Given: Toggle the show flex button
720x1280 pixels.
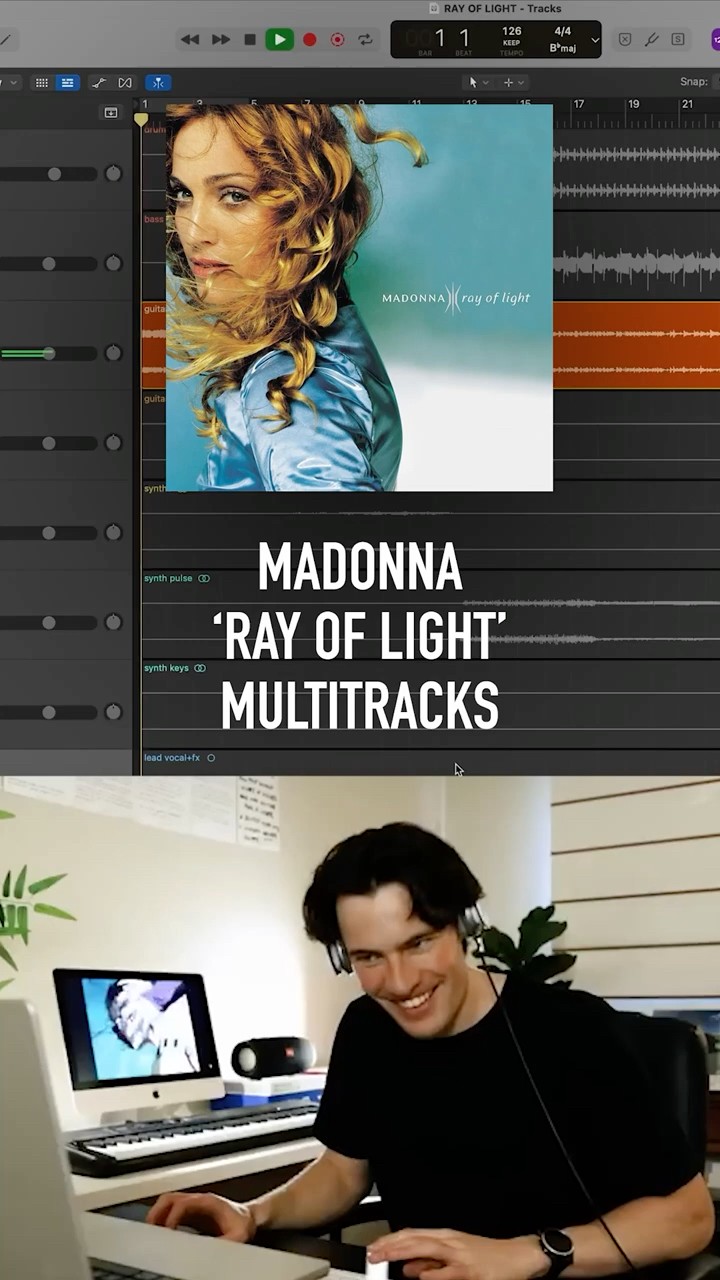Looking at the screenshot, I should (x=125, y=83).
